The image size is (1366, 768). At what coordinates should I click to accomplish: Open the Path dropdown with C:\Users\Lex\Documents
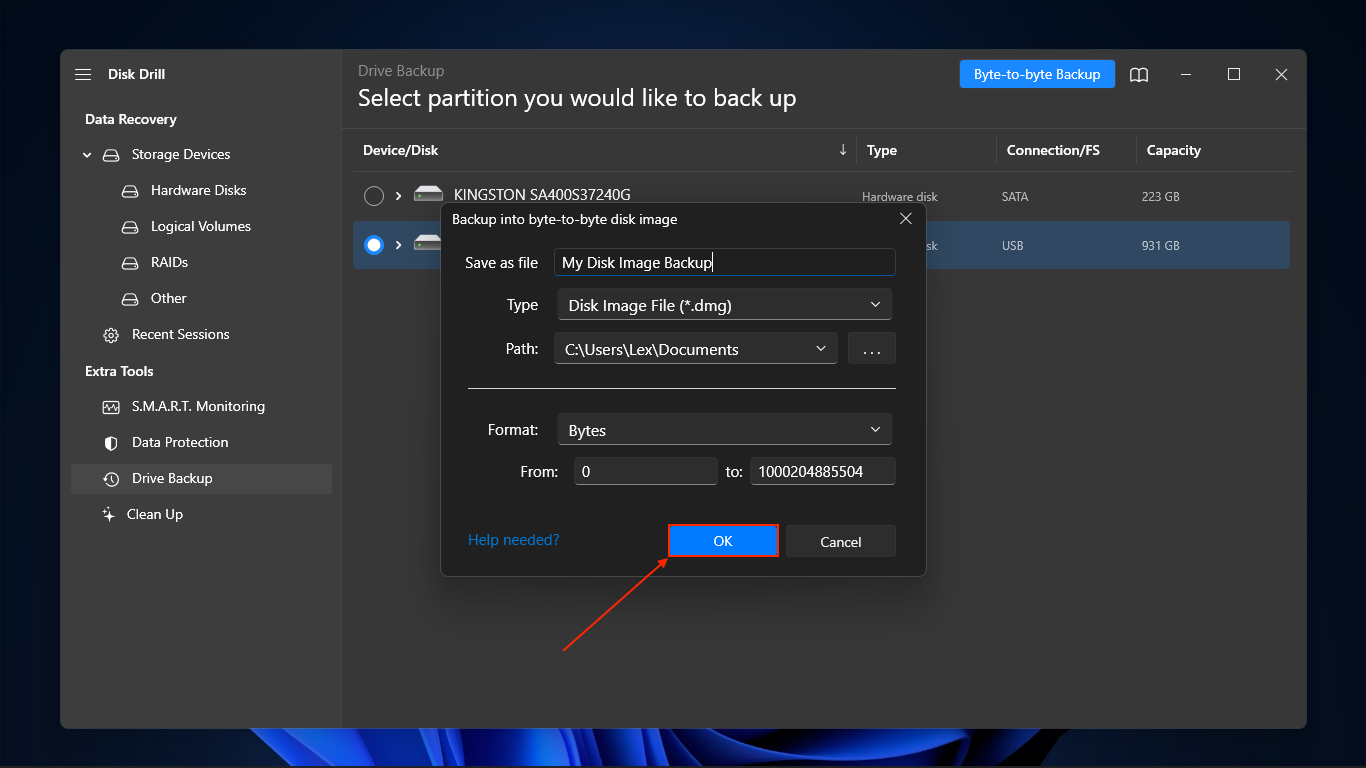pos(696,349)
